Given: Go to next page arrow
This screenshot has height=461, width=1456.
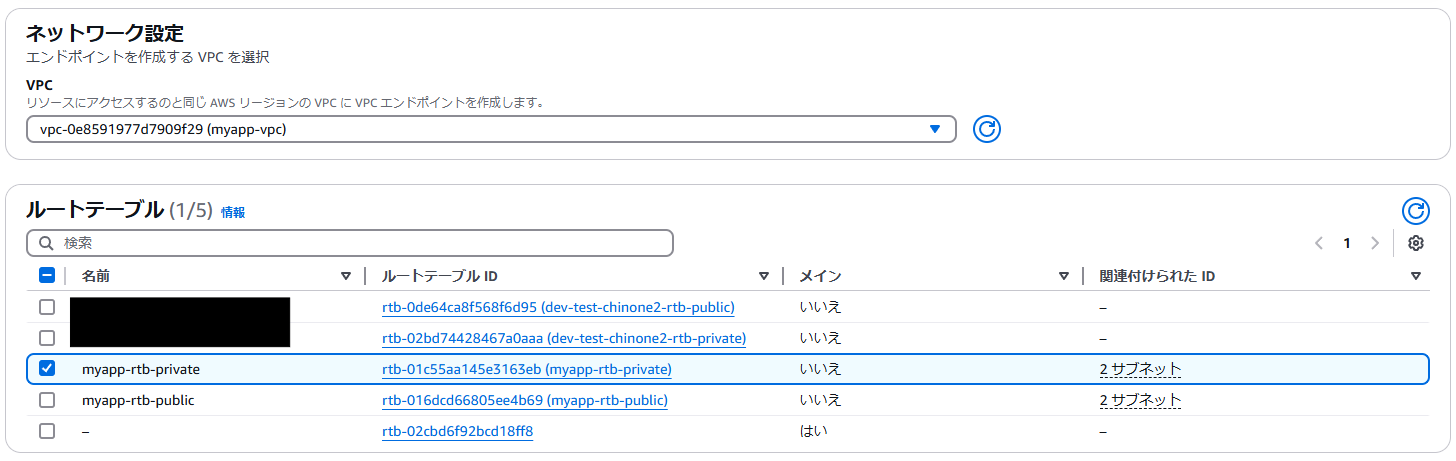Looking at the screenshot, I should [x=1375, y=243].
